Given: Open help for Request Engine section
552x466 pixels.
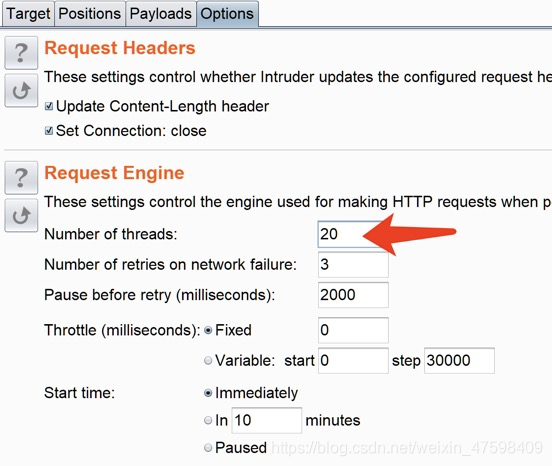Looking at the screenshot, I should click(21, 178).
